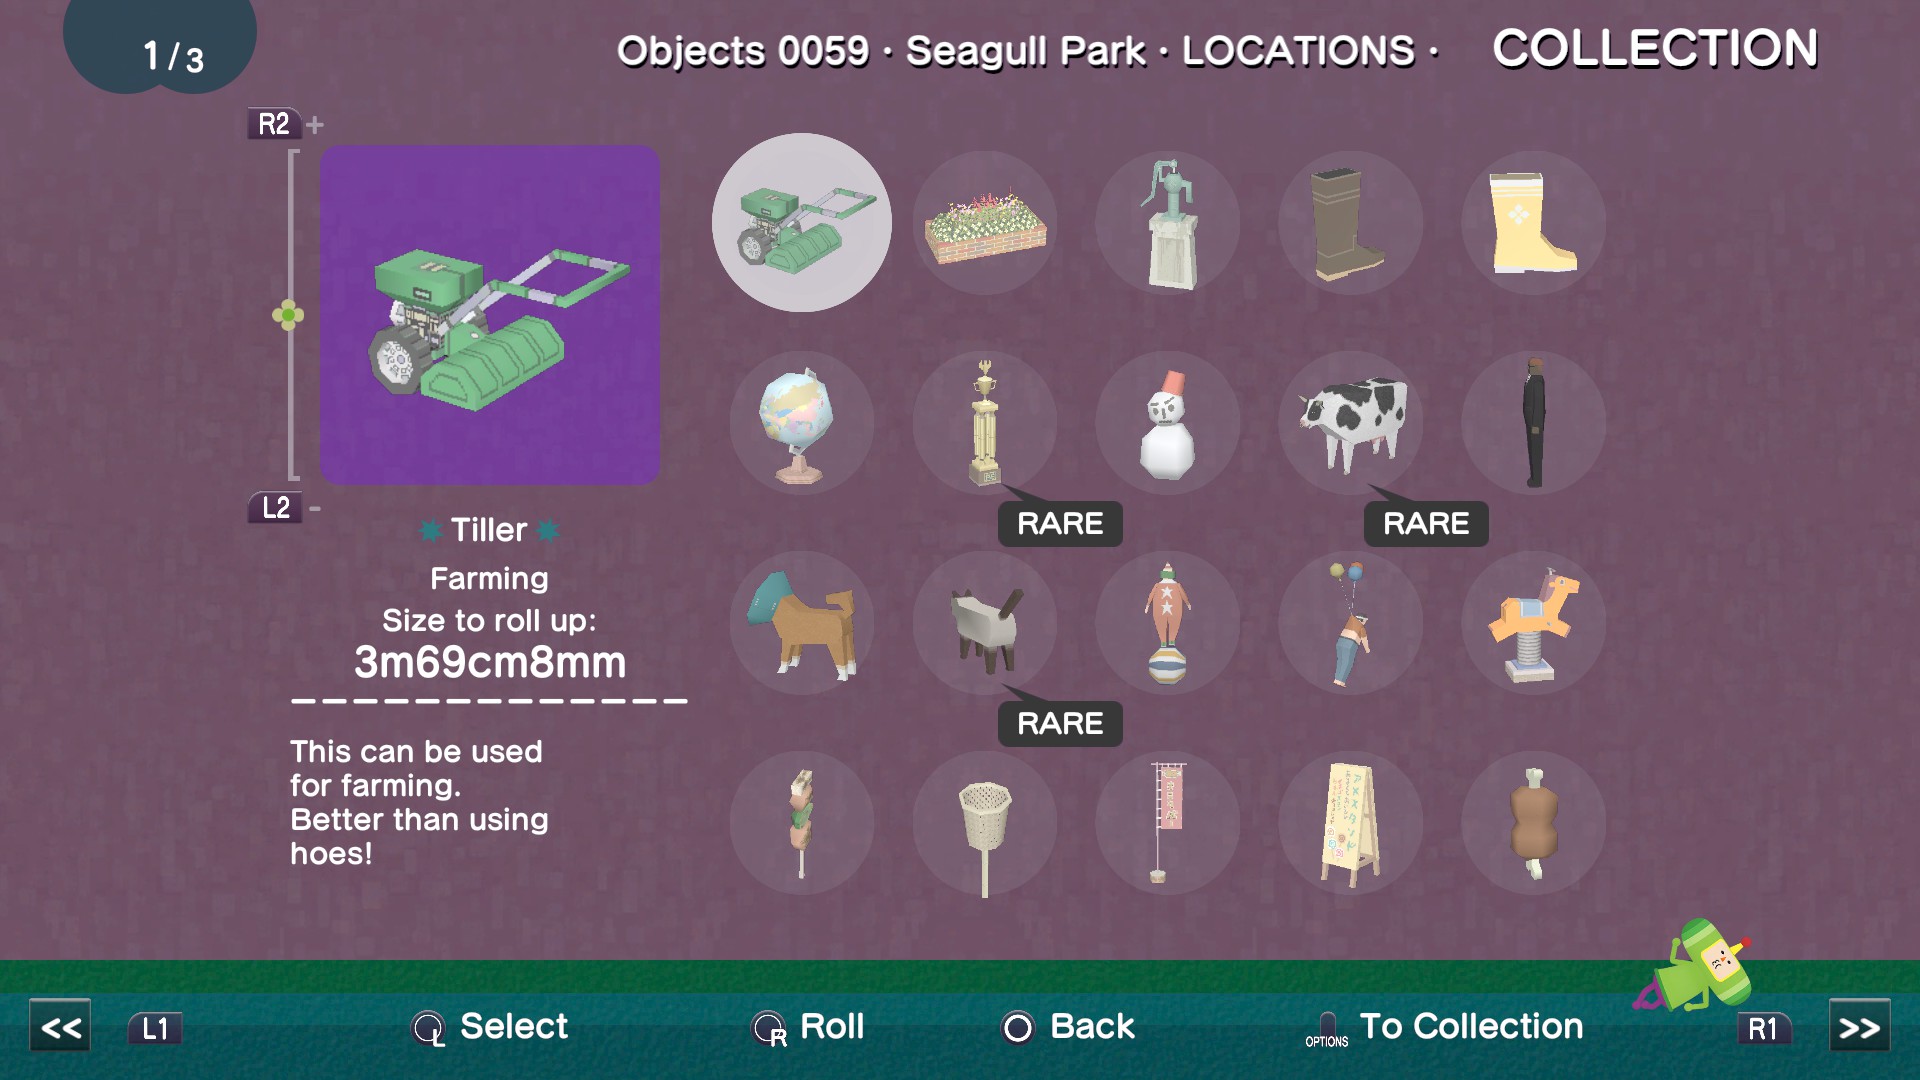Select the clown on ball icon
The width and height of the screenshot is (1920, 1080).
click(x=1168, y=623)
